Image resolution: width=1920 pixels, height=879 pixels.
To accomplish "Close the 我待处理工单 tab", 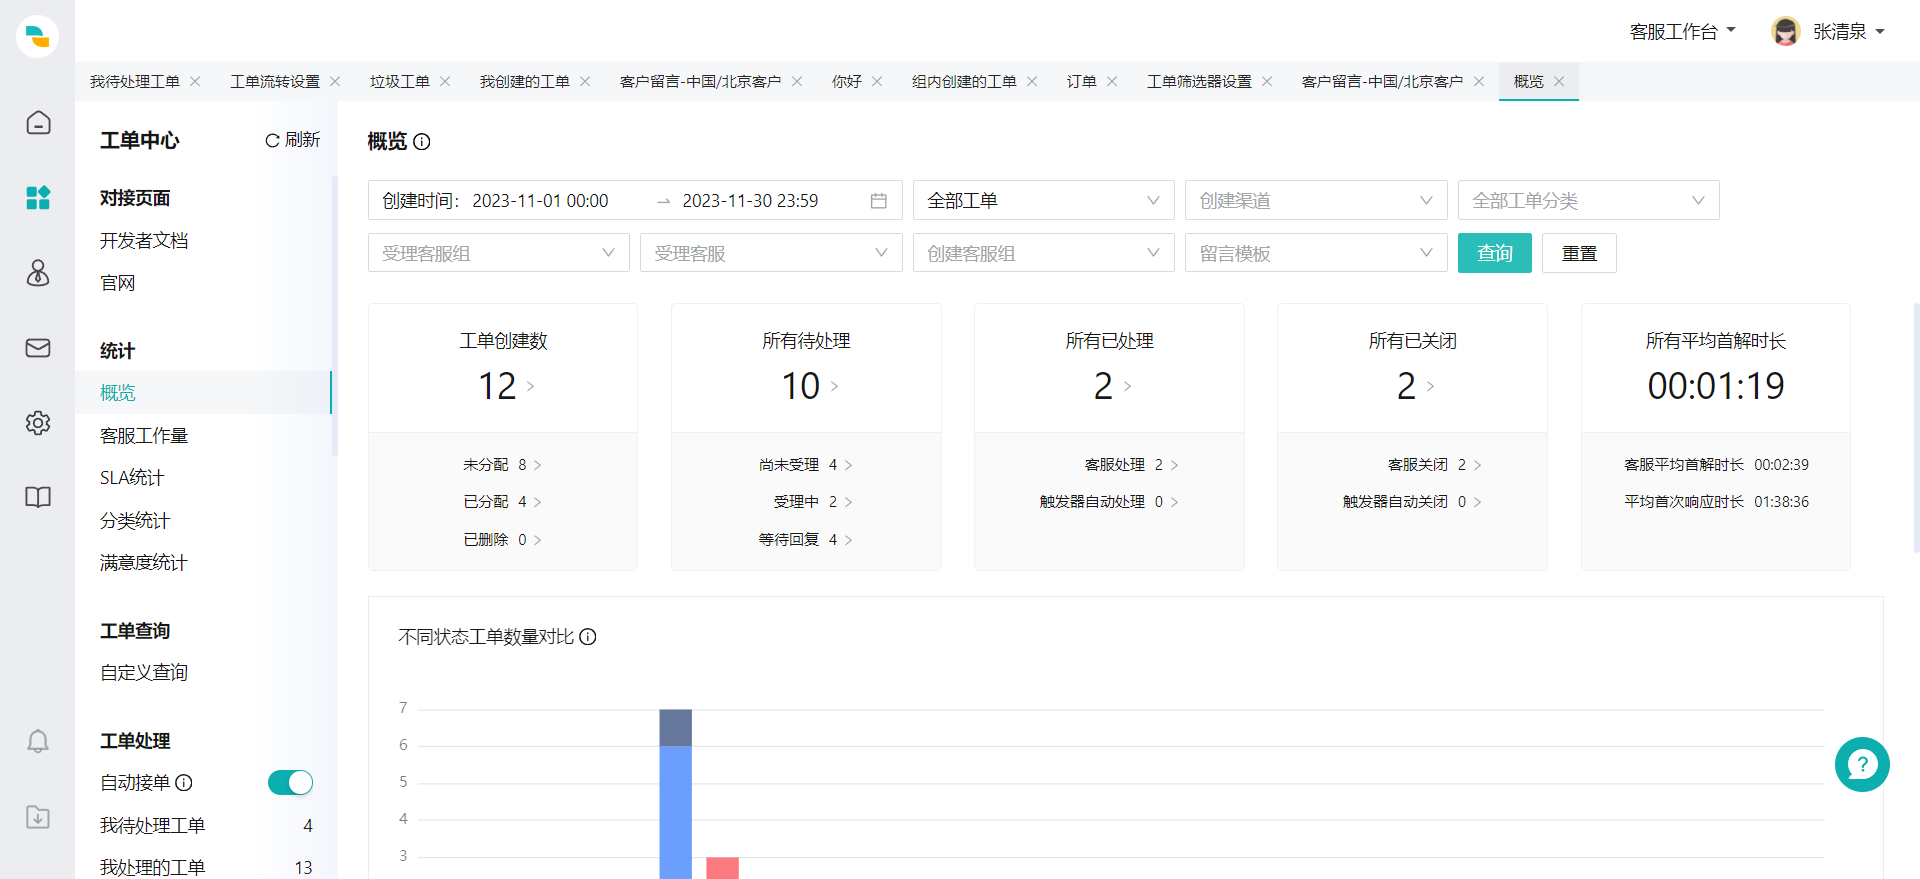I will tap(195, 82).
